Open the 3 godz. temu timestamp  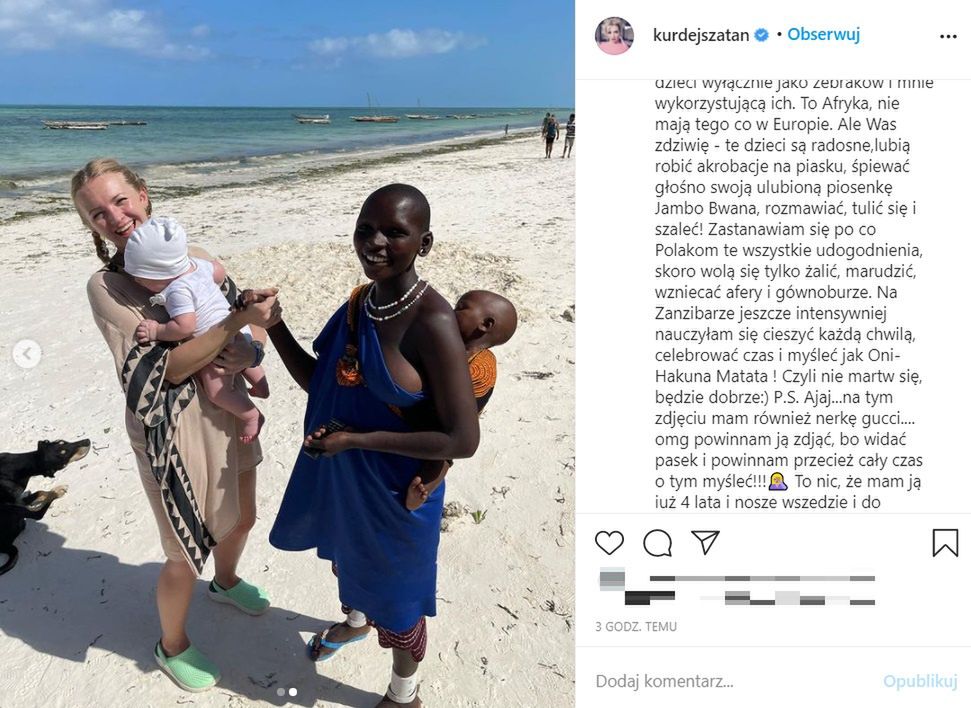[x=636, y=627]
